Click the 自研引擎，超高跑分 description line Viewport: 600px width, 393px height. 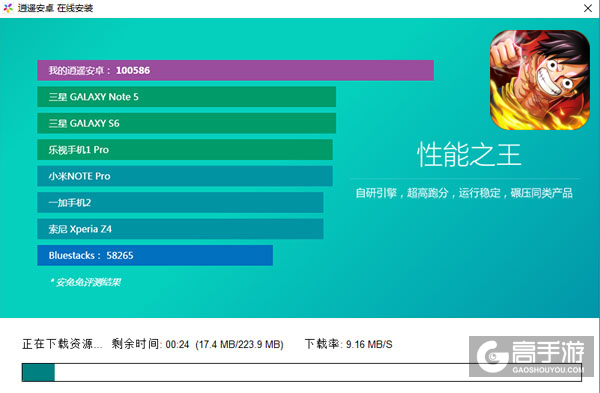[x=464, y=193]
